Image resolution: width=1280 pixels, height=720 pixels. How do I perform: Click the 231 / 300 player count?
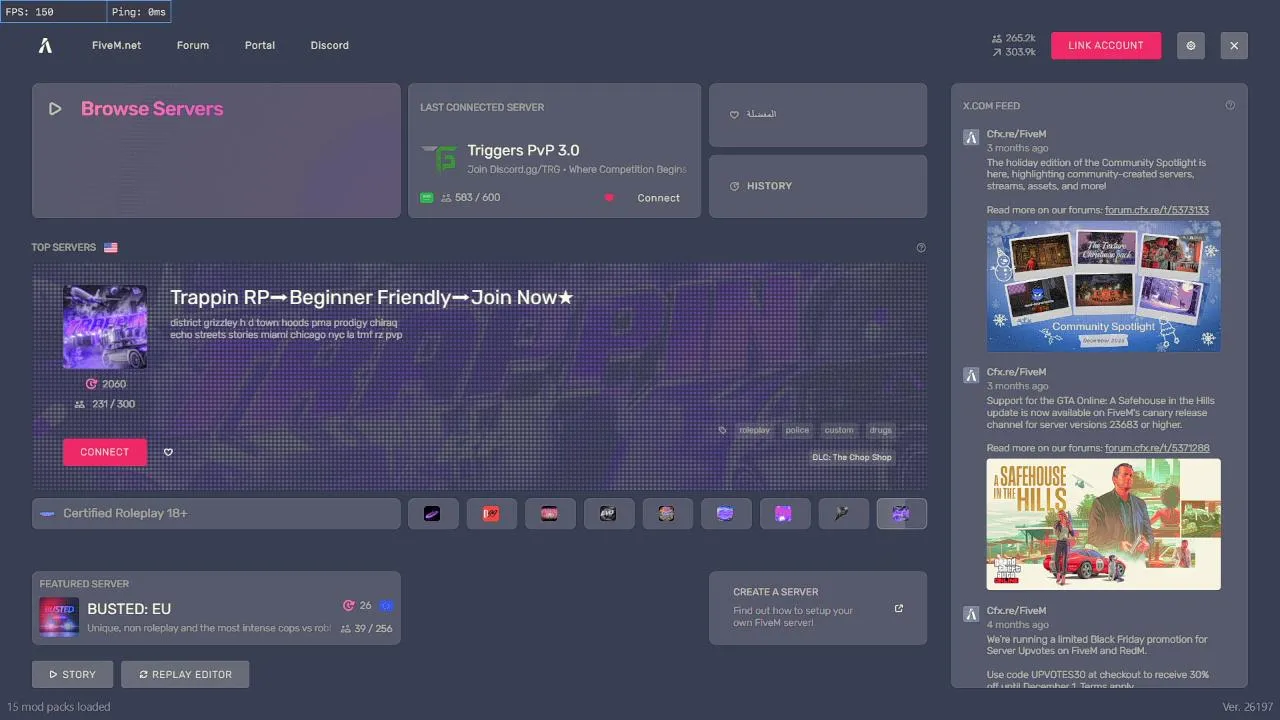point(113,404)
